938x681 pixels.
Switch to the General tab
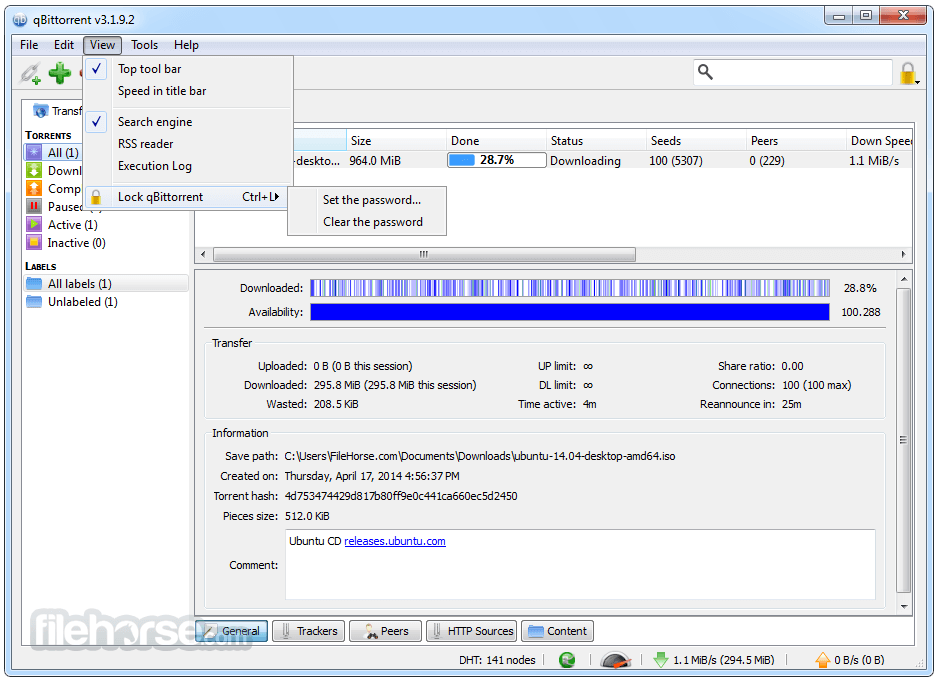pos(232,631)
